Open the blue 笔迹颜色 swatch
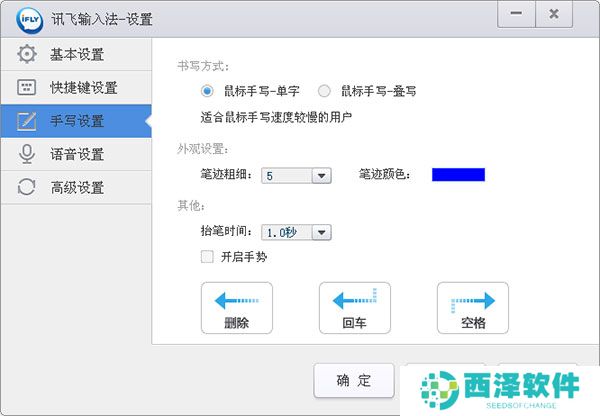This screenshot has height=416, width=600. pos(458,175)
